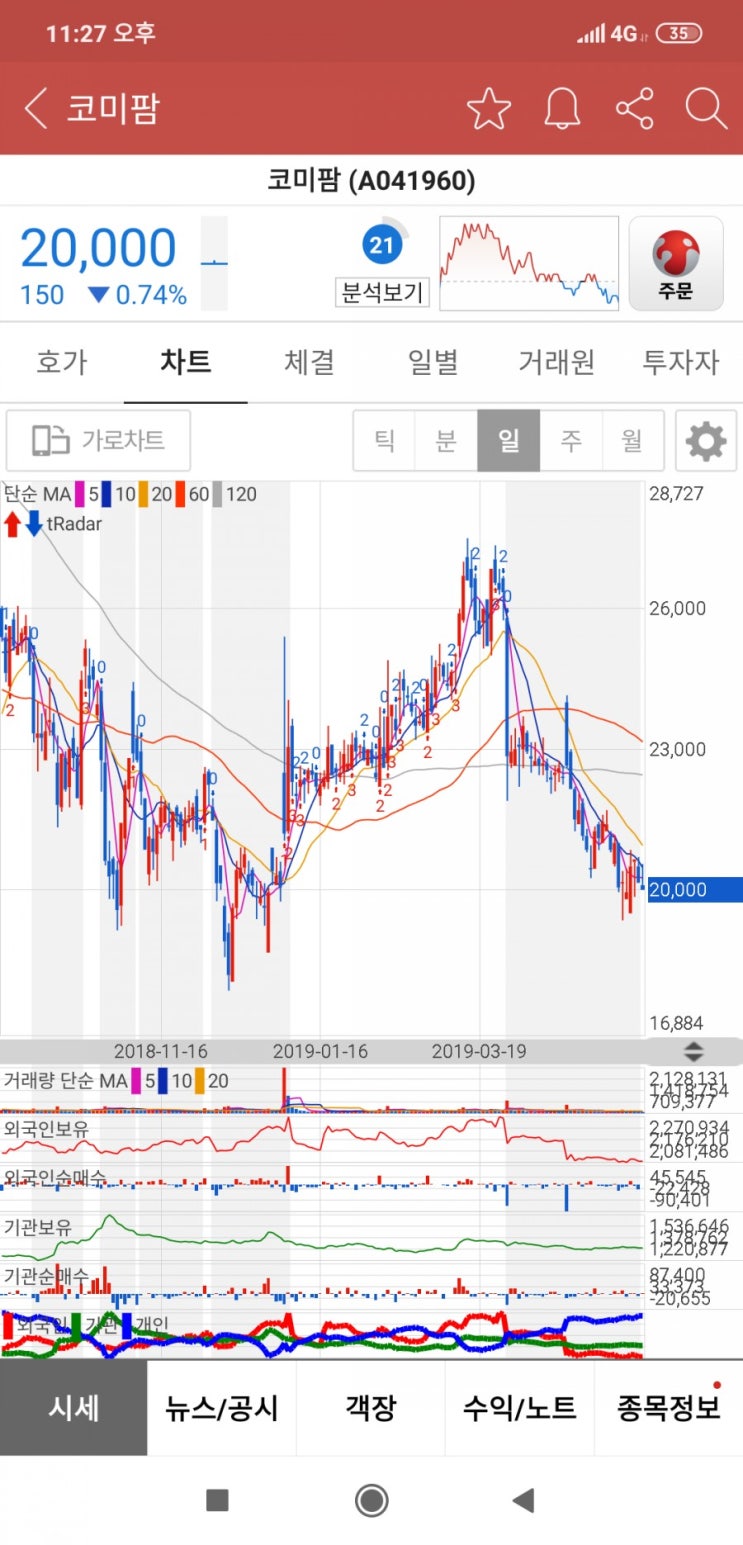Share this stock via share icon

click(x=634, y=108)
